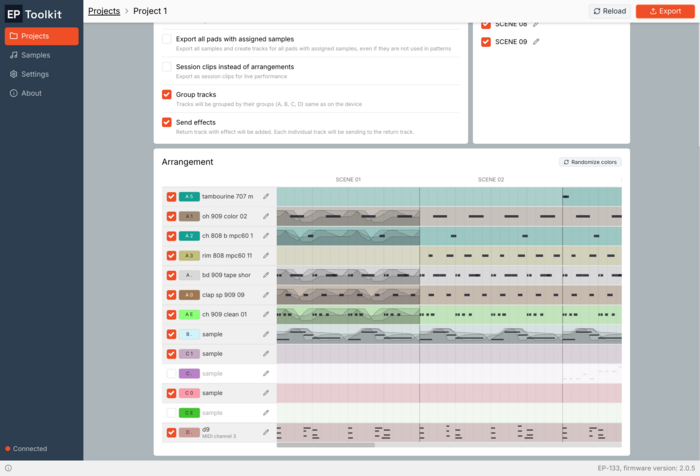Click the pencil icon on unchecked C. sample row
Image resolution: width=700 pixels, height=476 pixels.
coord(266,373)
